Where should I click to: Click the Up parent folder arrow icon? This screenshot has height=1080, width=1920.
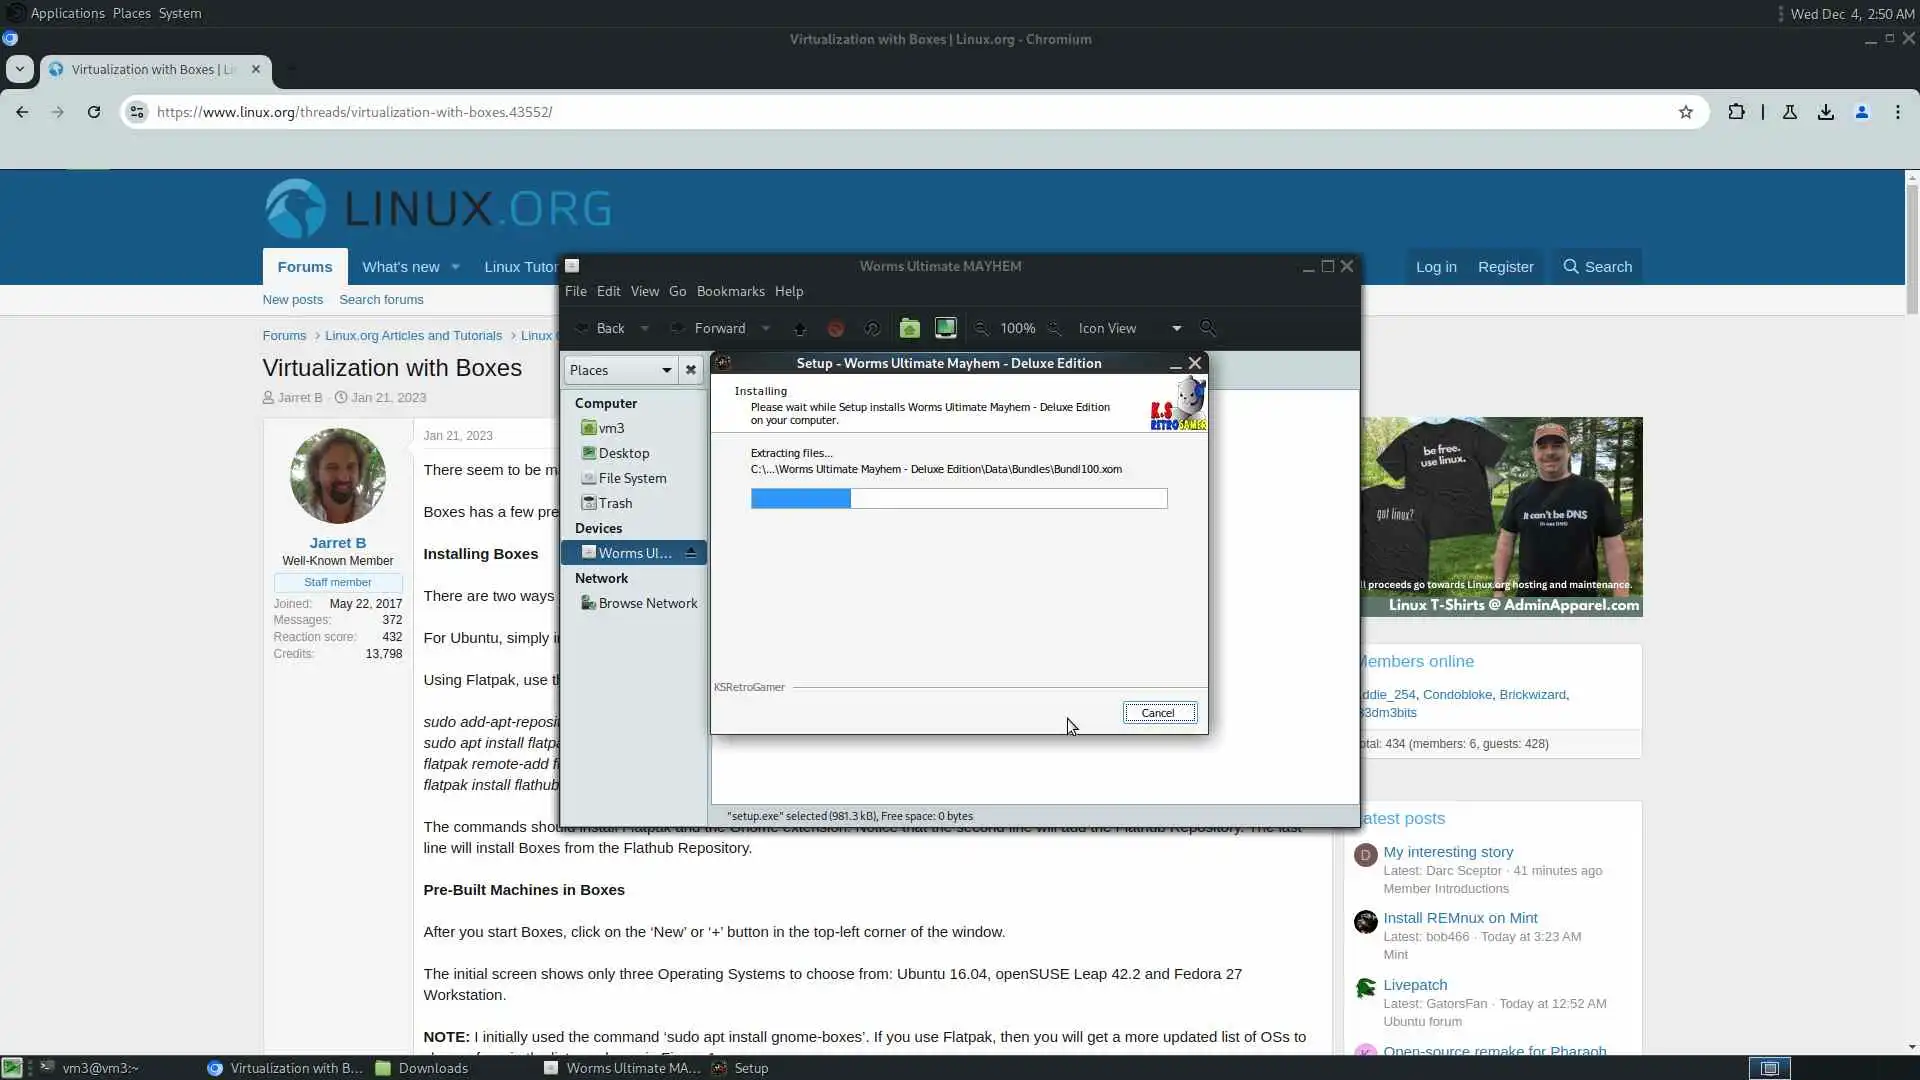800,328
